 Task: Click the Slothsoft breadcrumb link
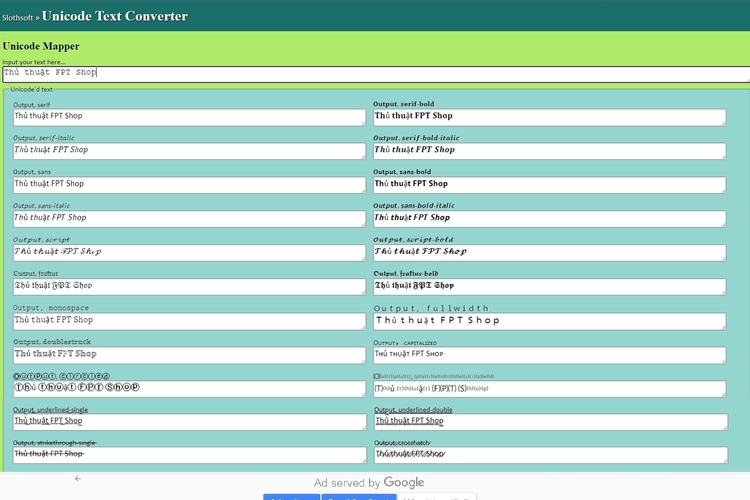(x=17, y=18)
